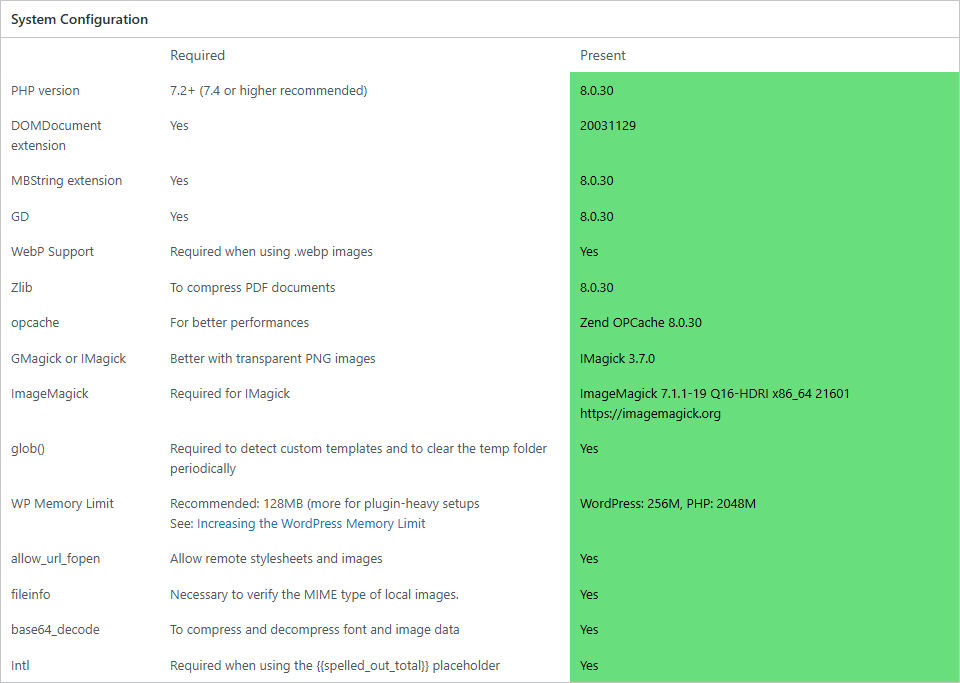Select the allow_url_fopen label
Screen dimensions: 960x683
click(x=56, y=559)
